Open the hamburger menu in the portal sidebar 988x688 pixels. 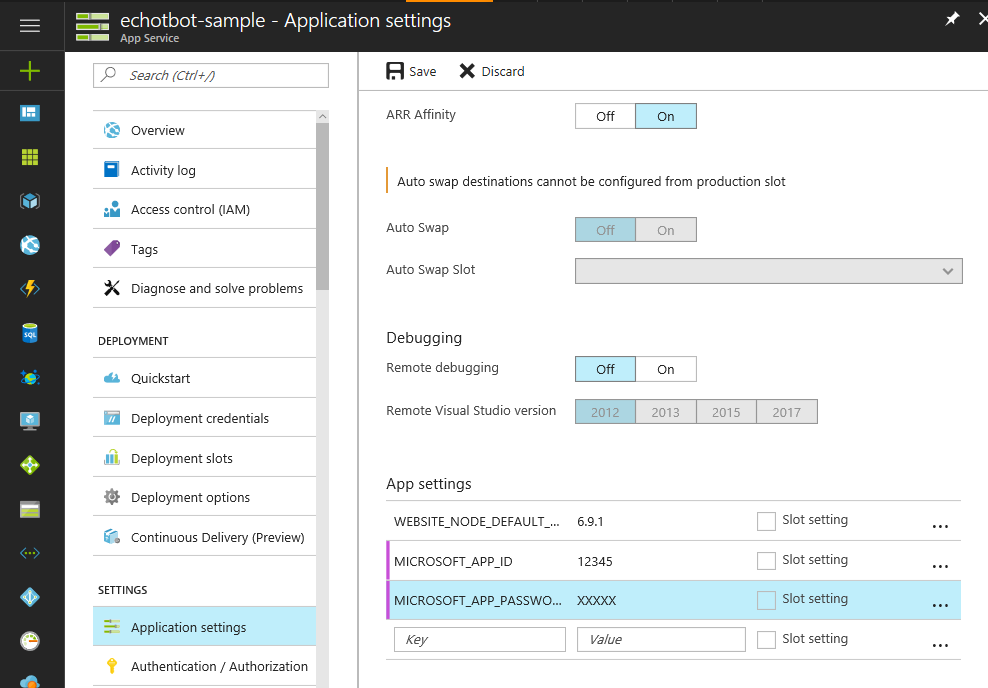(x=30, y=25)
